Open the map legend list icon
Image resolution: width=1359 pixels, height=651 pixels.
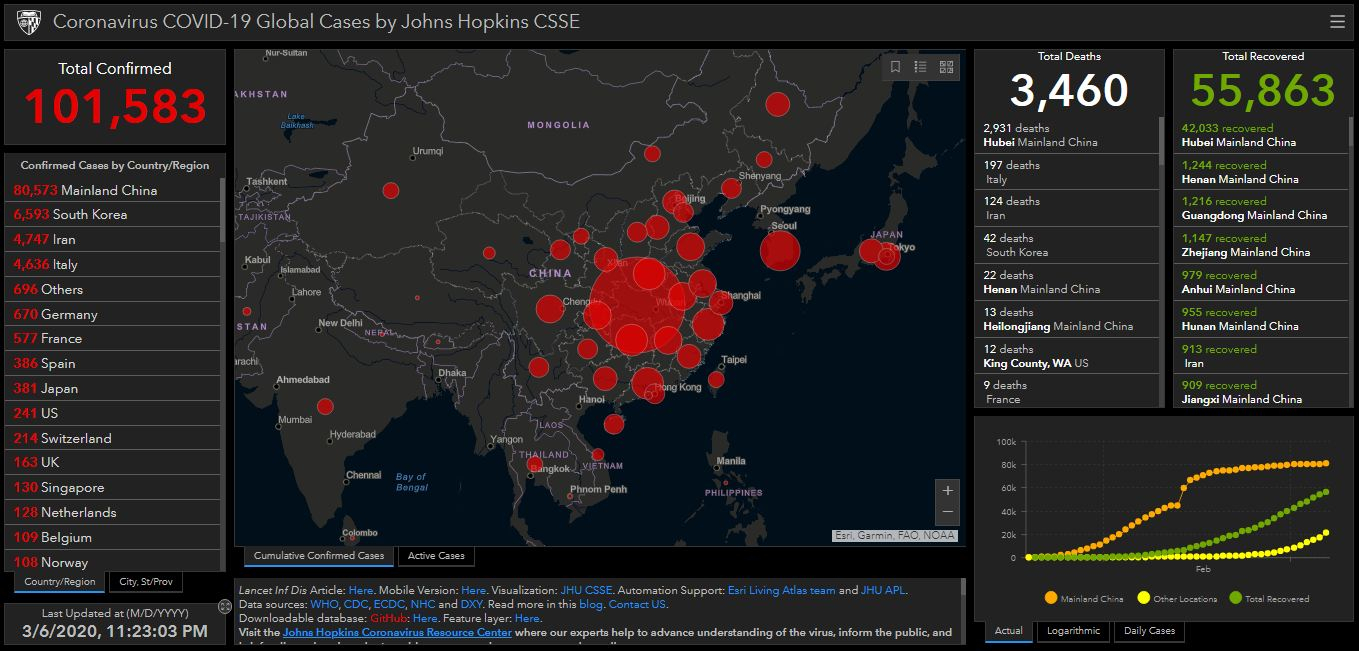tap(921, 67)
